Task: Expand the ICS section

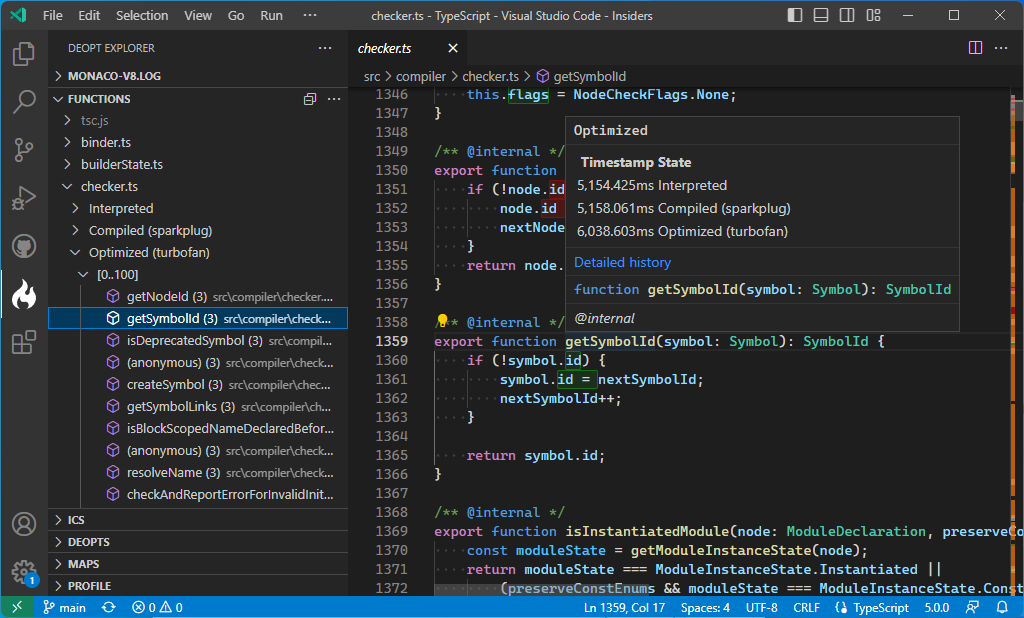Action: pyautogui.click(x=76, y=520)
